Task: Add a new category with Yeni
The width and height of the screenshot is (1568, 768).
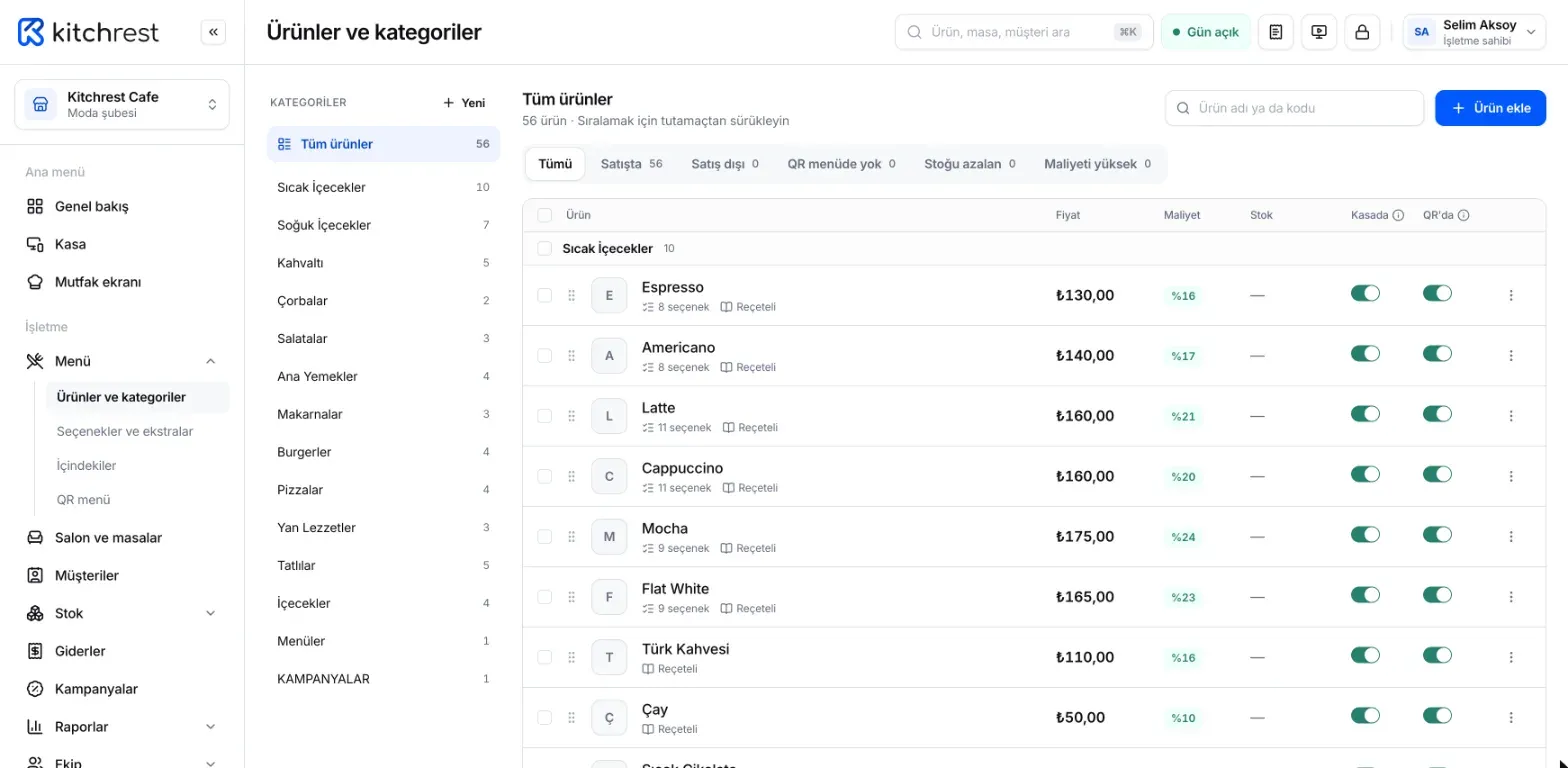Action: [x=465, y=103]
